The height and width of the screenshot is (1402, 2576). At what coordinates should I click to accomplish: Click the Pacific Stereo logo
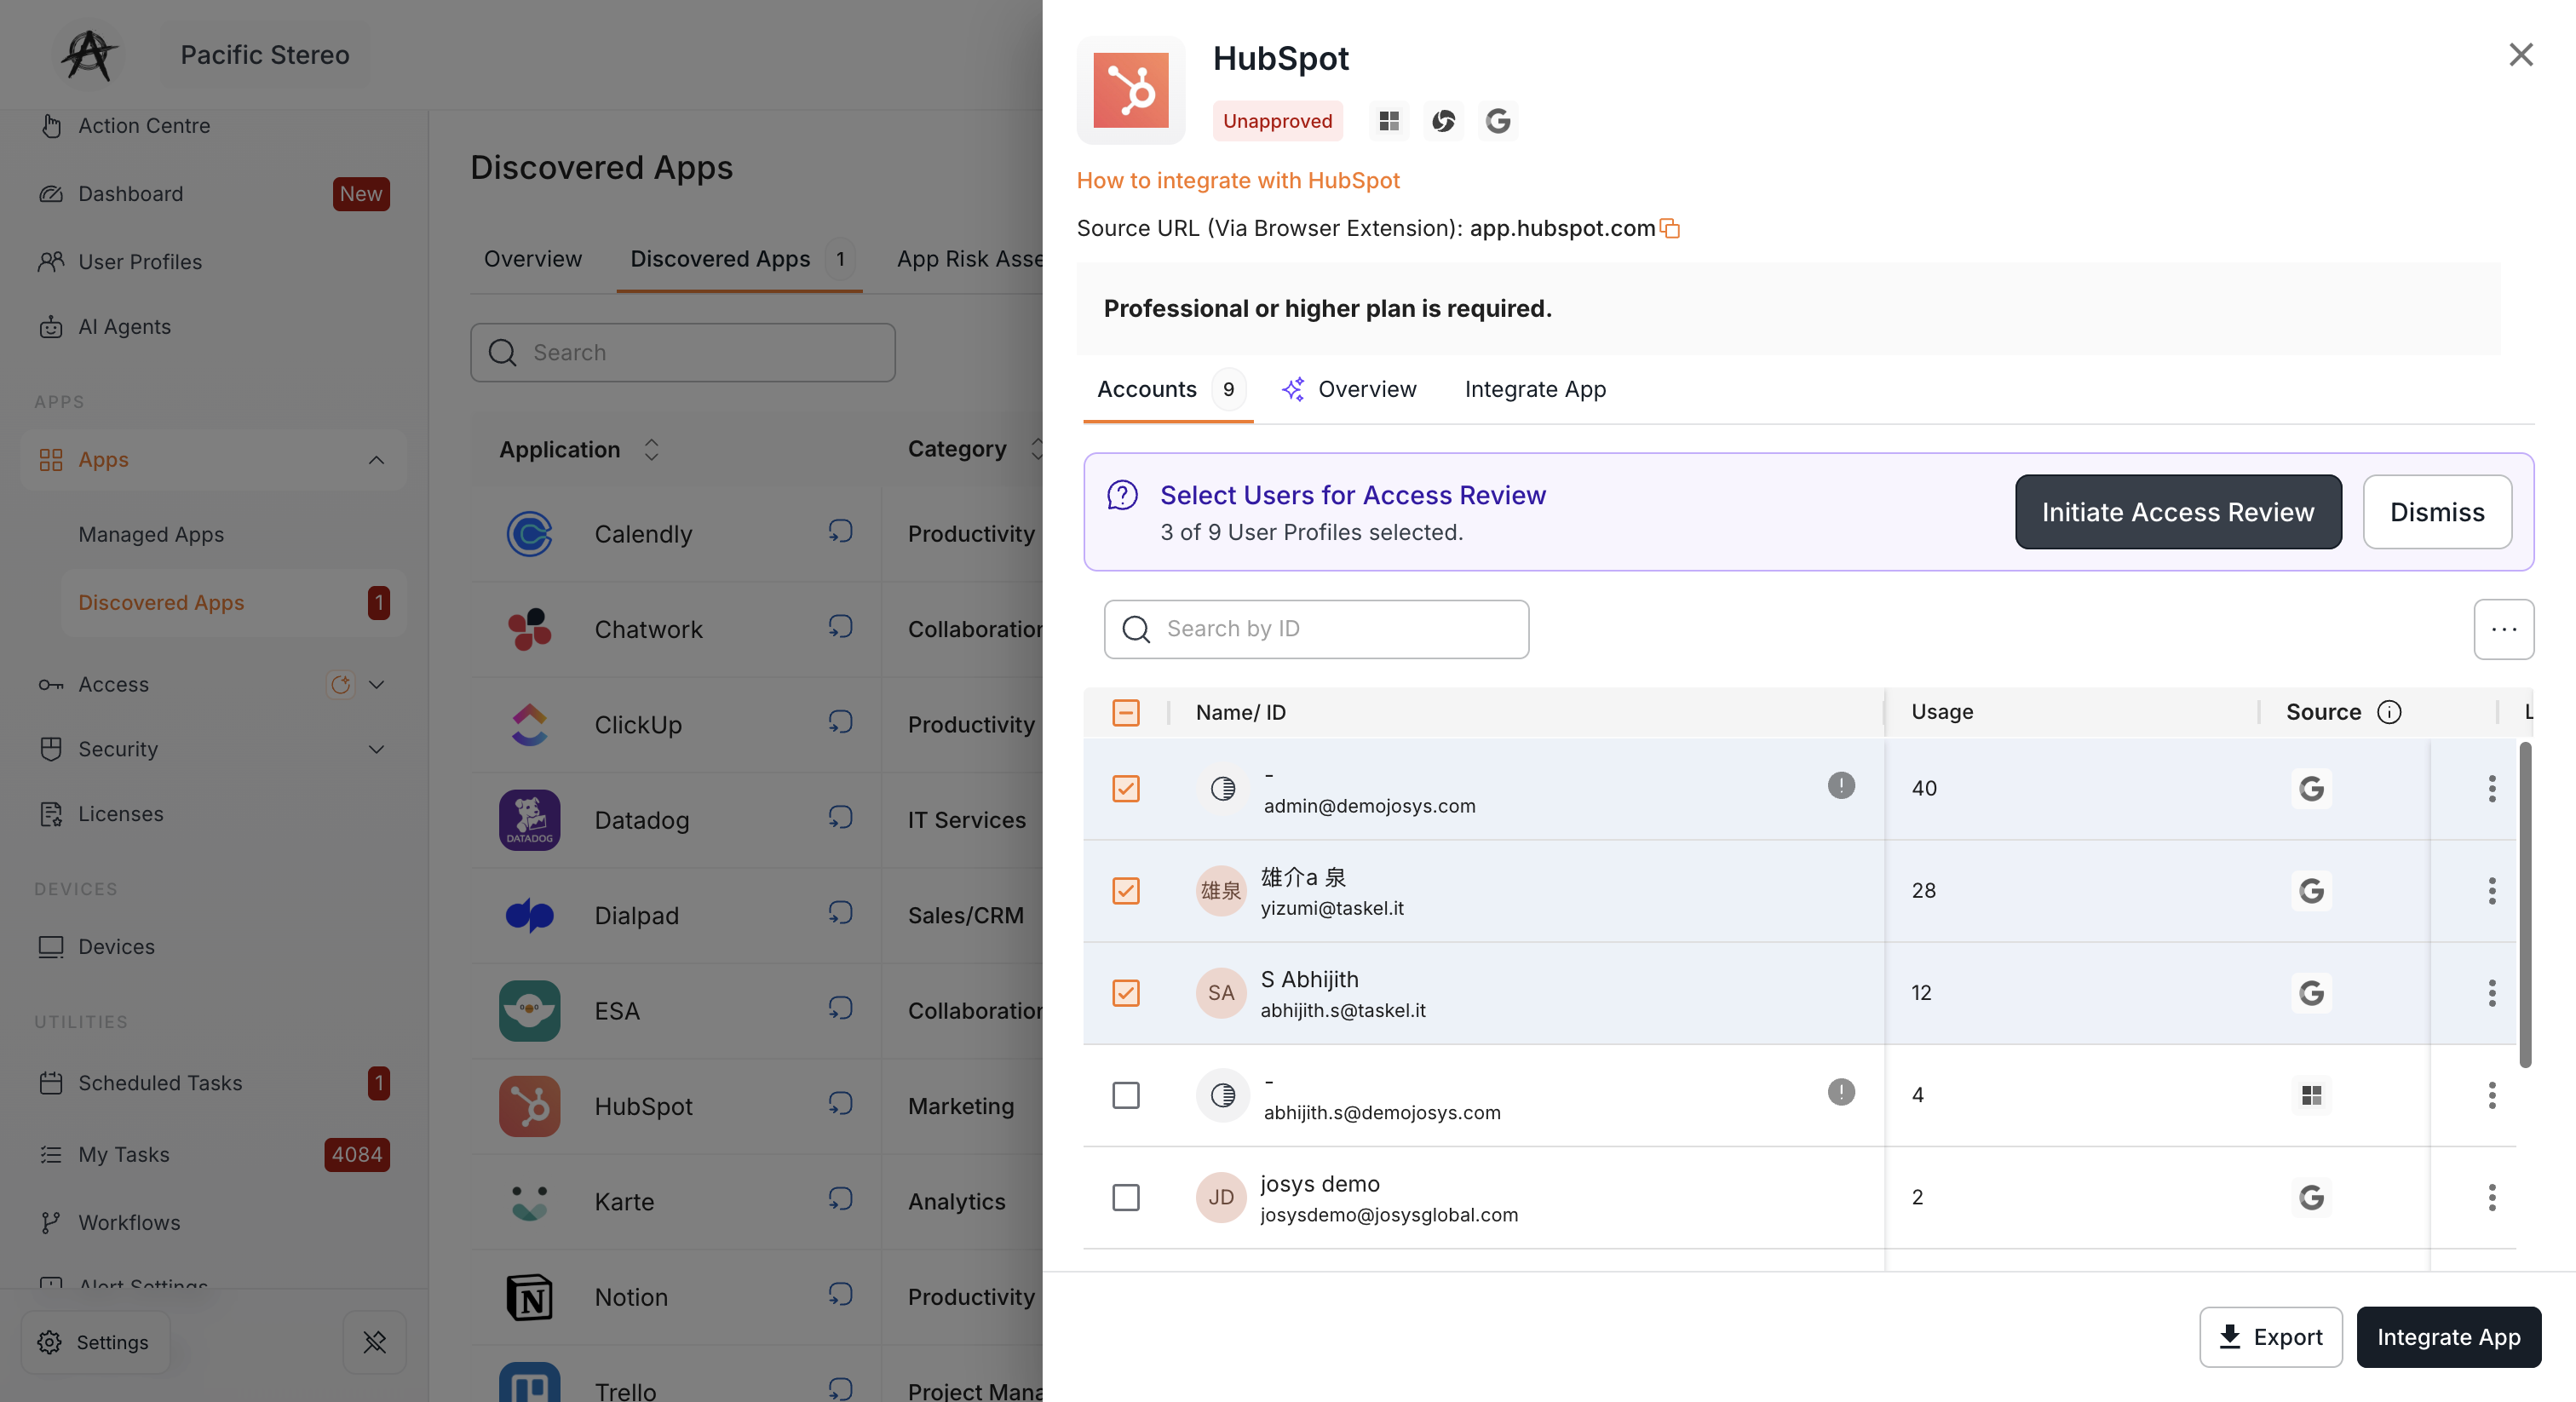tap(88, 54)
